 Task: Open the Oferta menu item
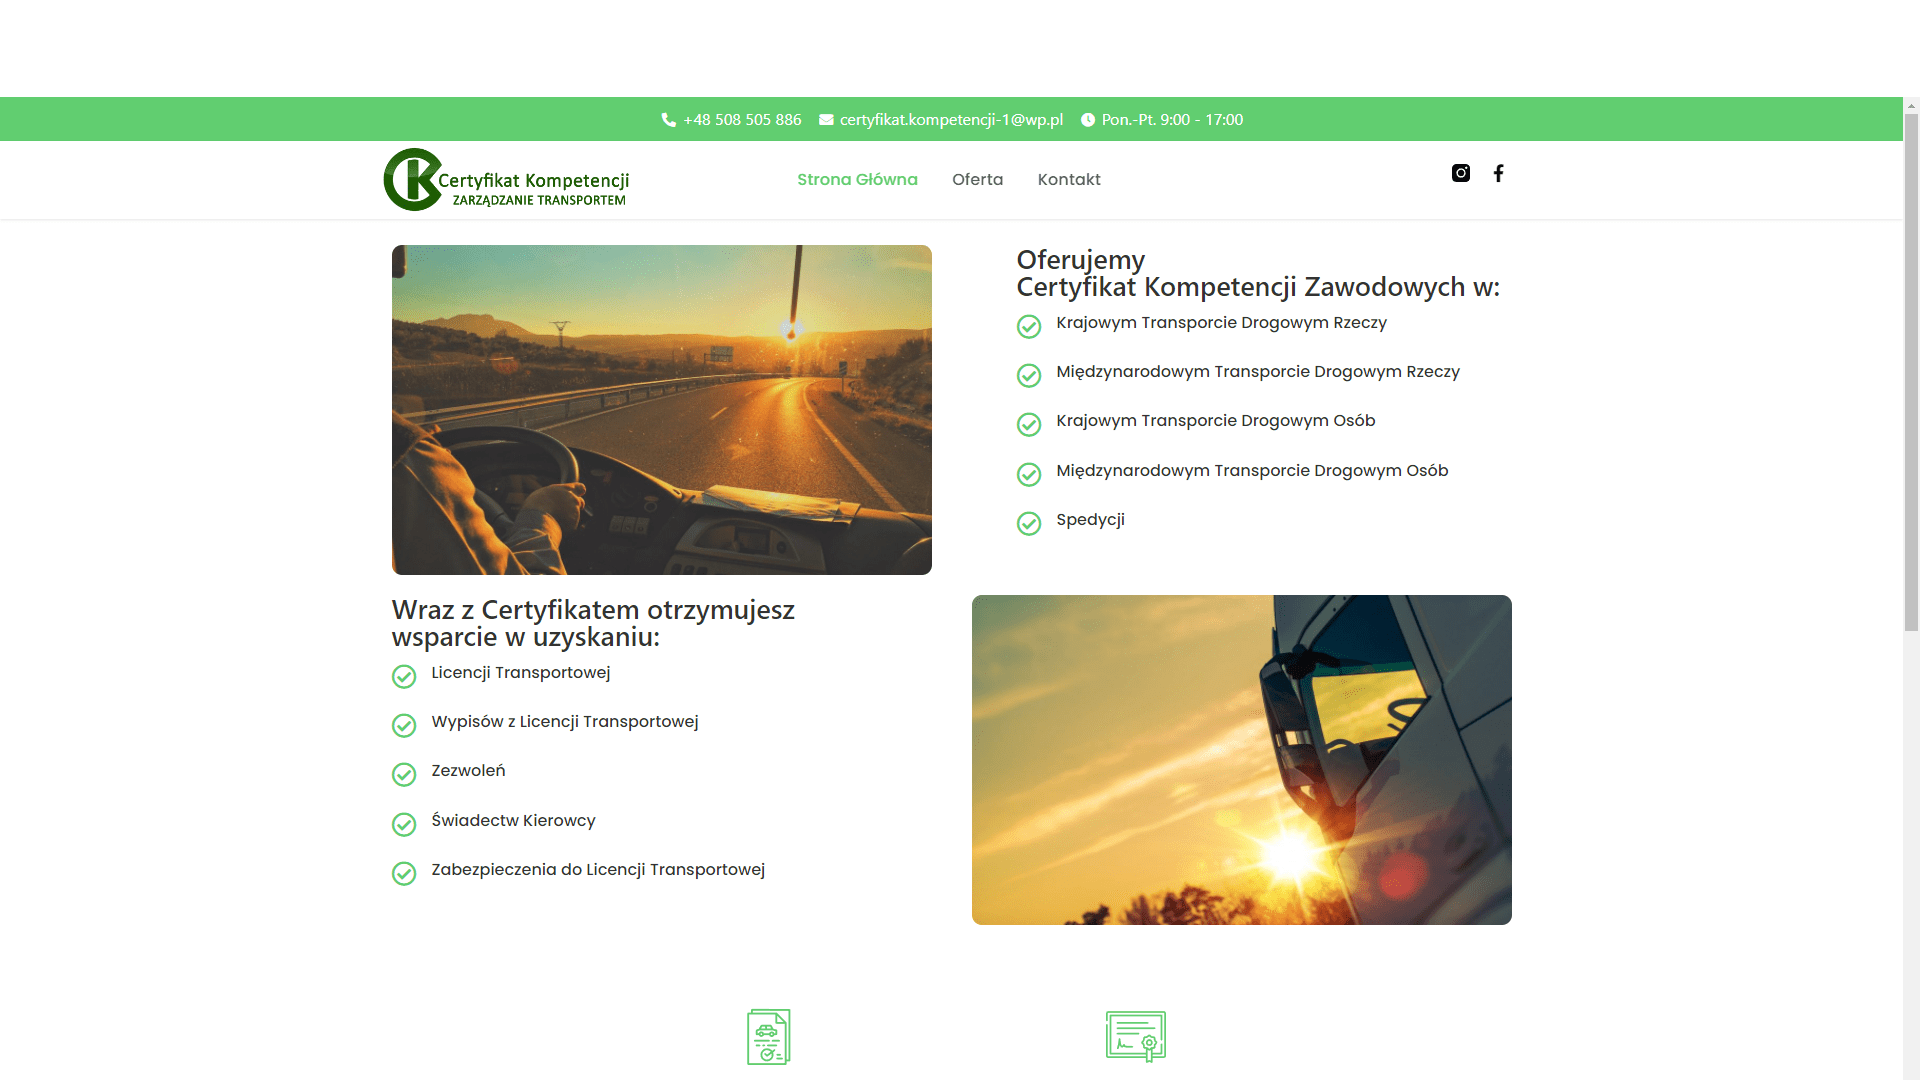click(977, 180)
